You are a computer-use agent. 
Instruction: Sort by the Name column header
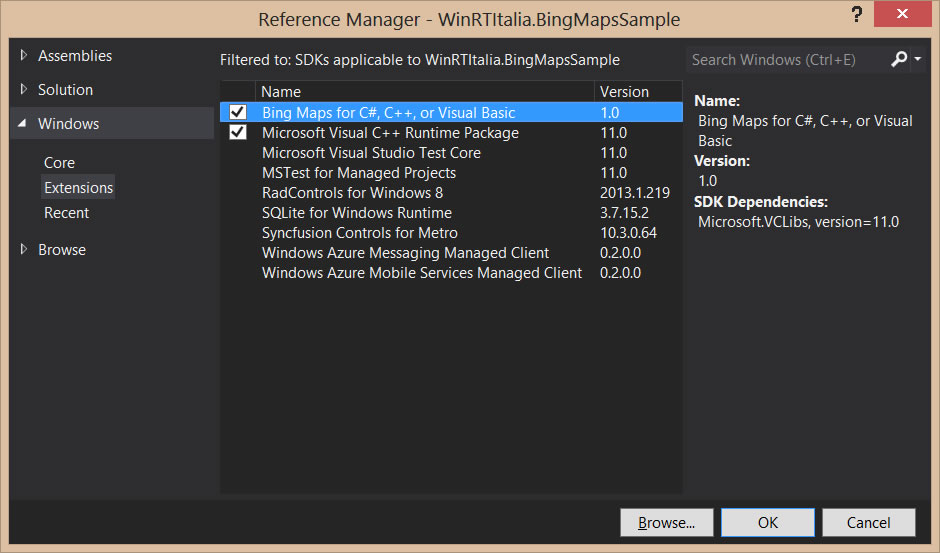tap(424, 91)
